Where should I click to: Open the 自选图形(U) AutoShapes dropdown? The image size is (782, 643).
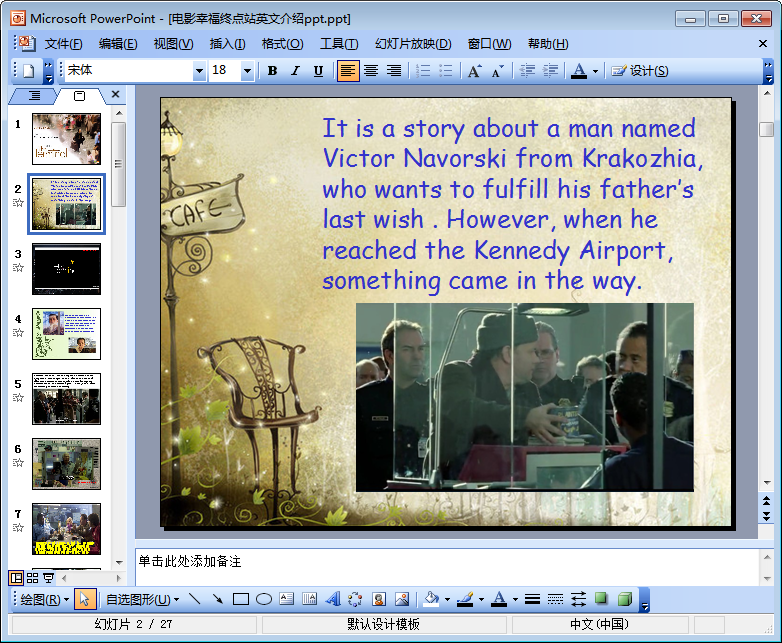(143, 599)
